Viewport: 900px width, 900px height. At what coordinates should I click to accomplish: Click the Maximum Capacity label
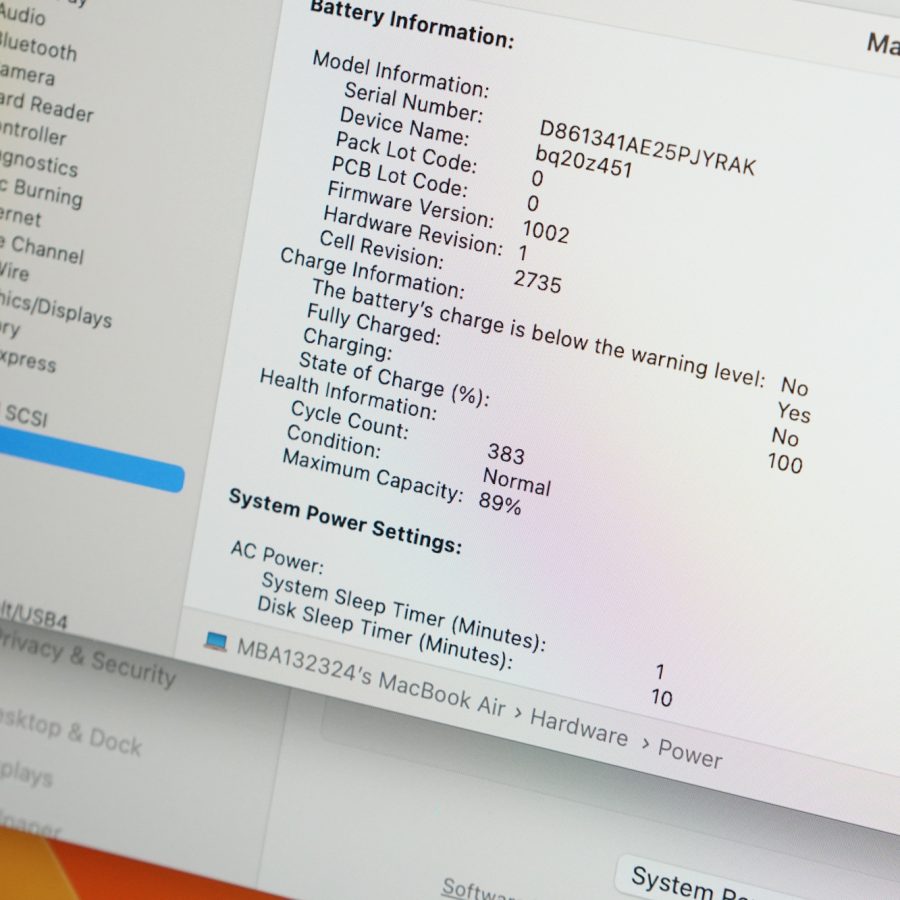(373, 475)
